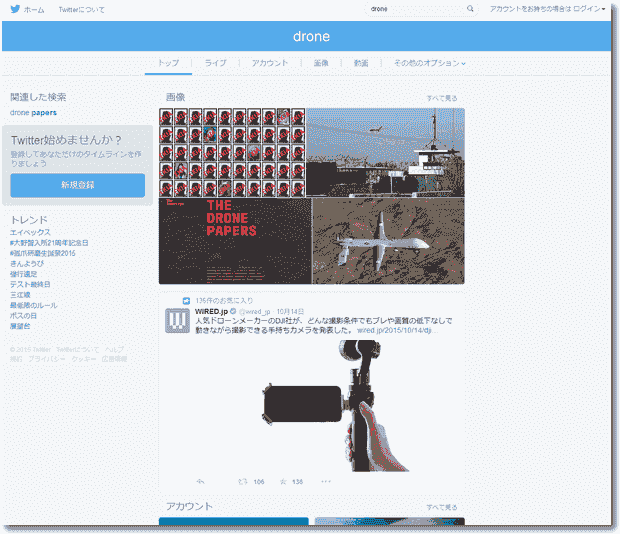Click the 最低限のルール trend
The height and width of the screenshot is (534, 620).
pos(34,305)
